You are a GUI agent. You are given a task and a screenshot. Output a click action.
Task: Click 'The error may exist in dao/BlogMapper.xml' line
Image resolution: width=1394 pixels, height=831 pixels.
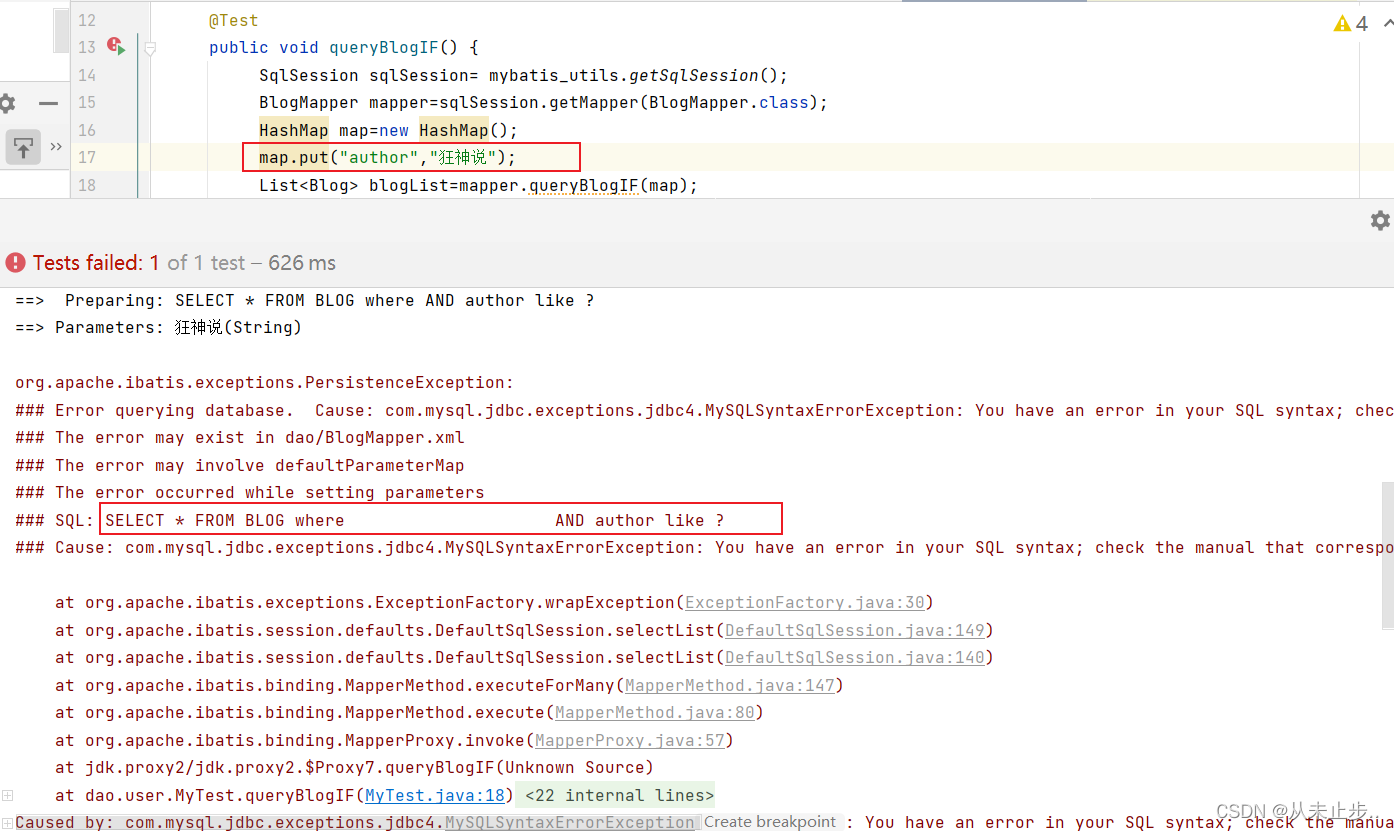coord(240,437)
